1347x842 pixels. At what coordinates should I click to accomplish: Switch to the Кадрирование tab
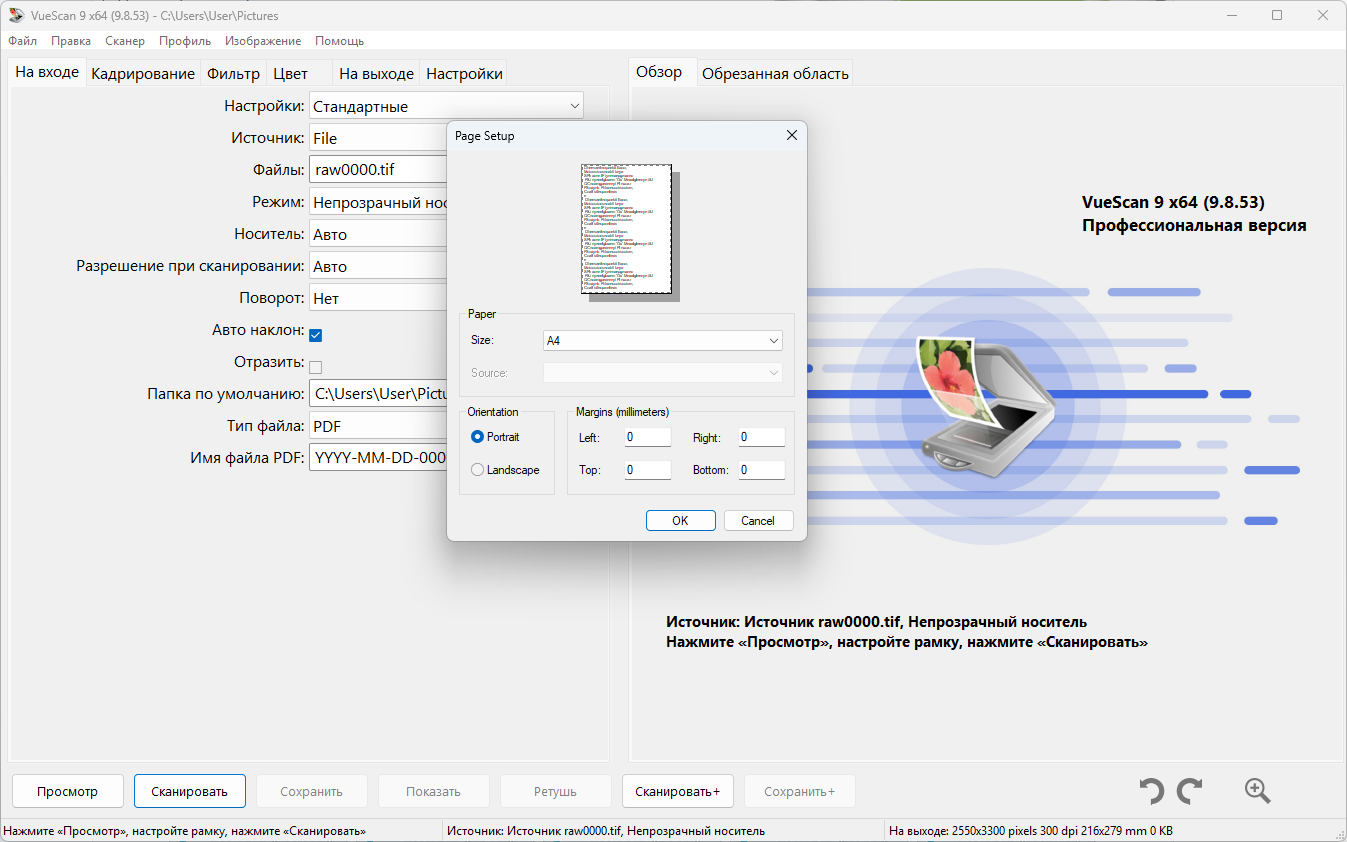pos(143,74)
